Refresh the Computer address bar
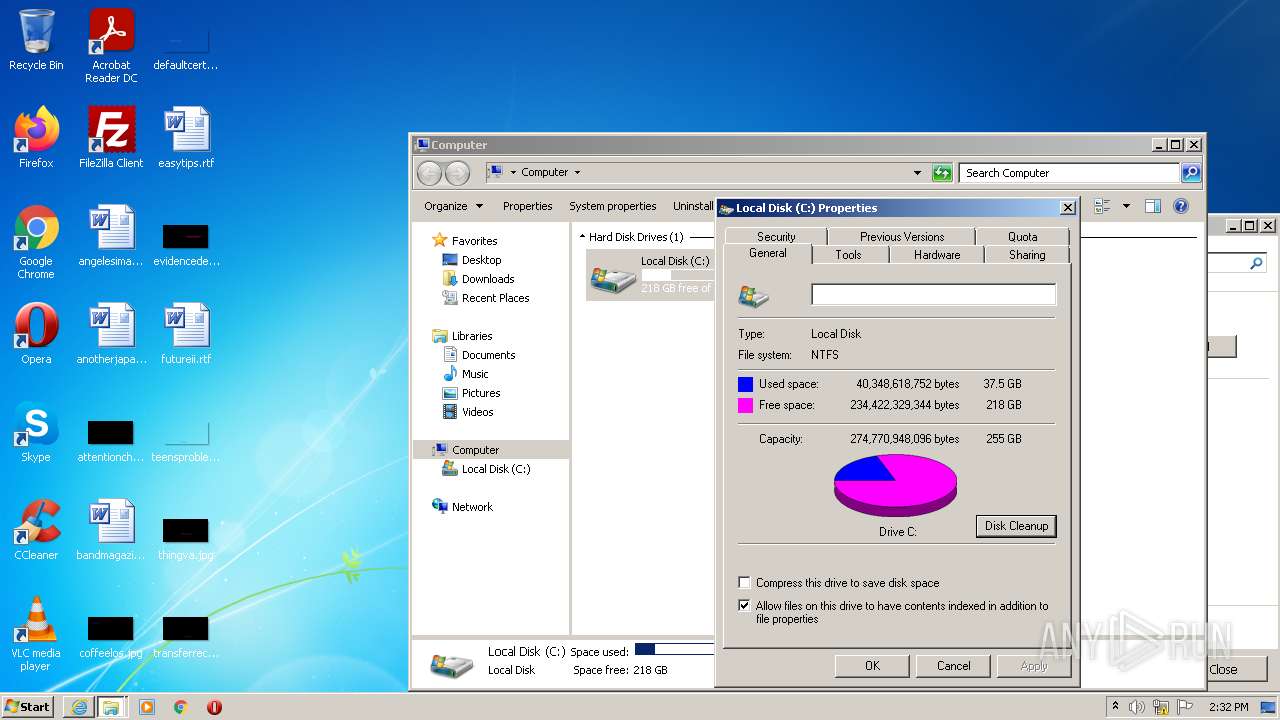The image size is (1280, 720). coord(942,173)
